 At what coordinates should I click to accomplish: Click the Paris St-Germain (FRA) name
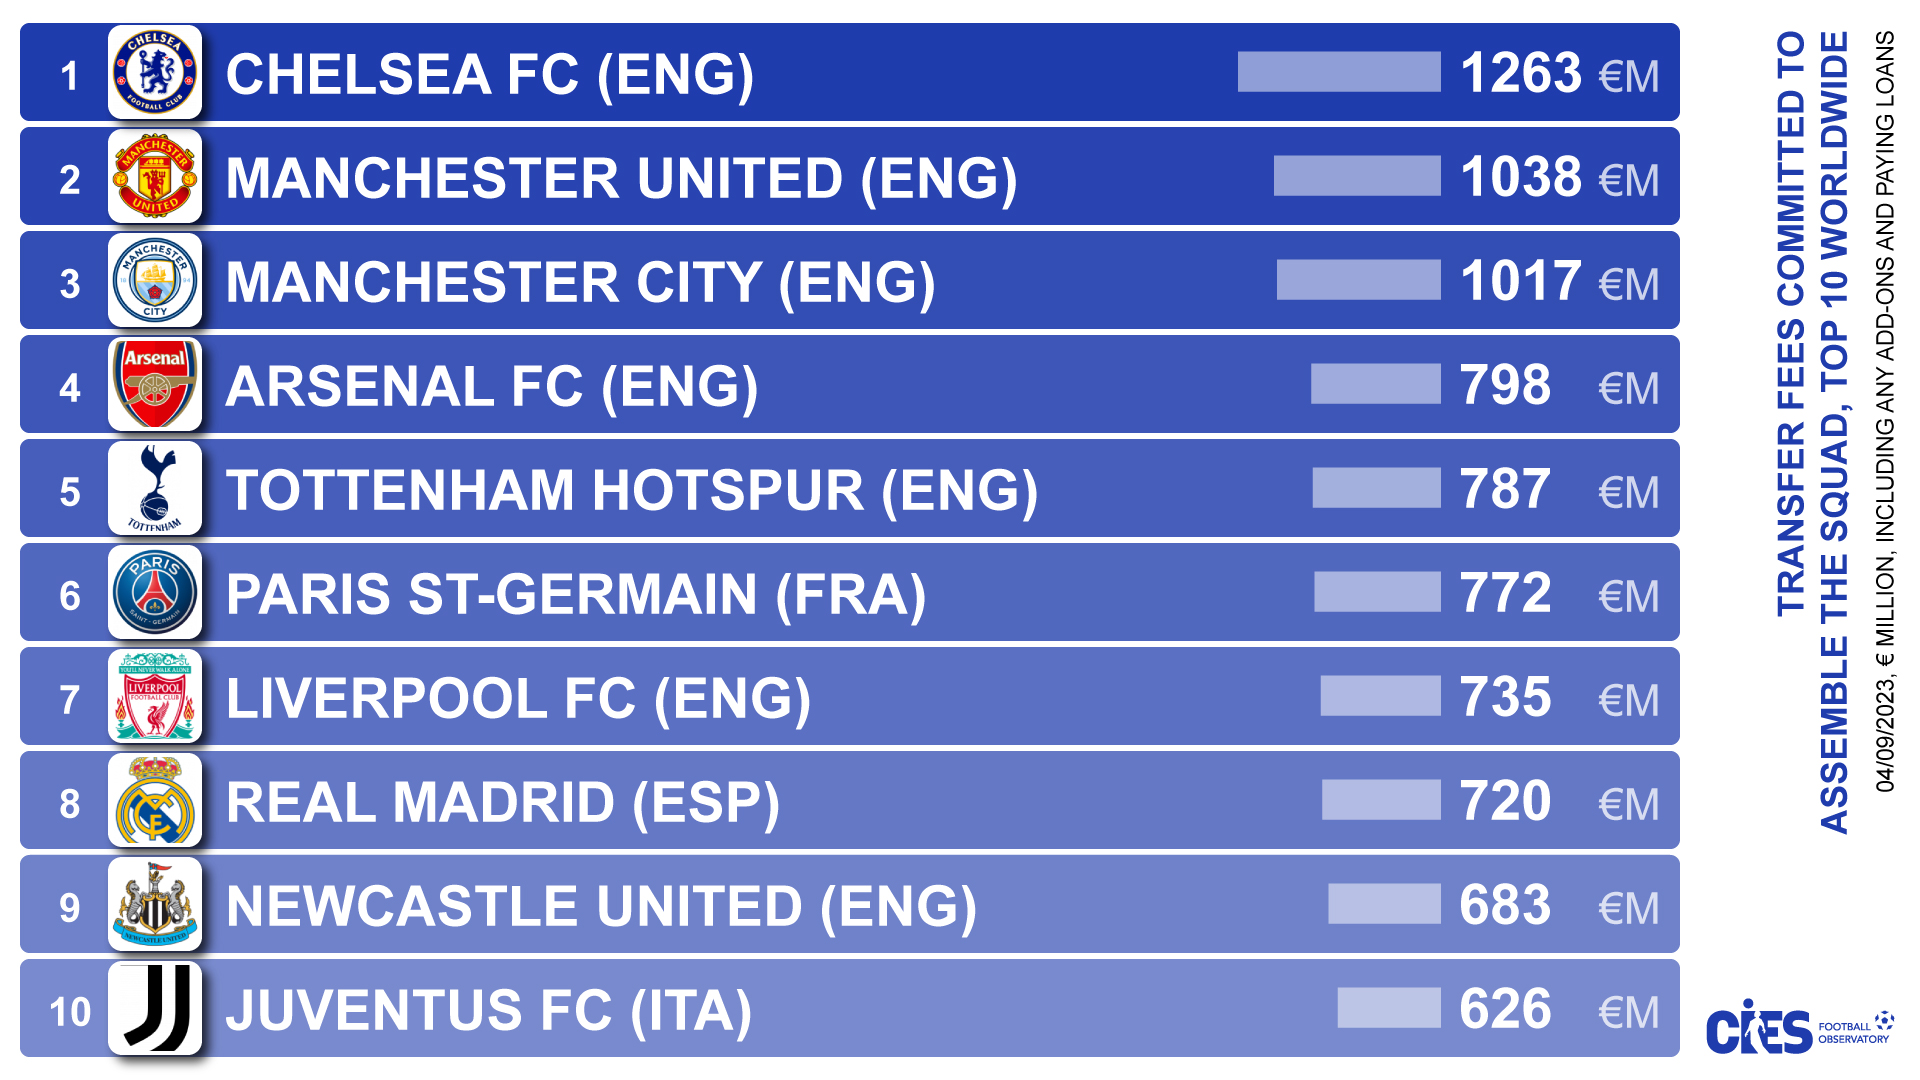coord(576,595)
